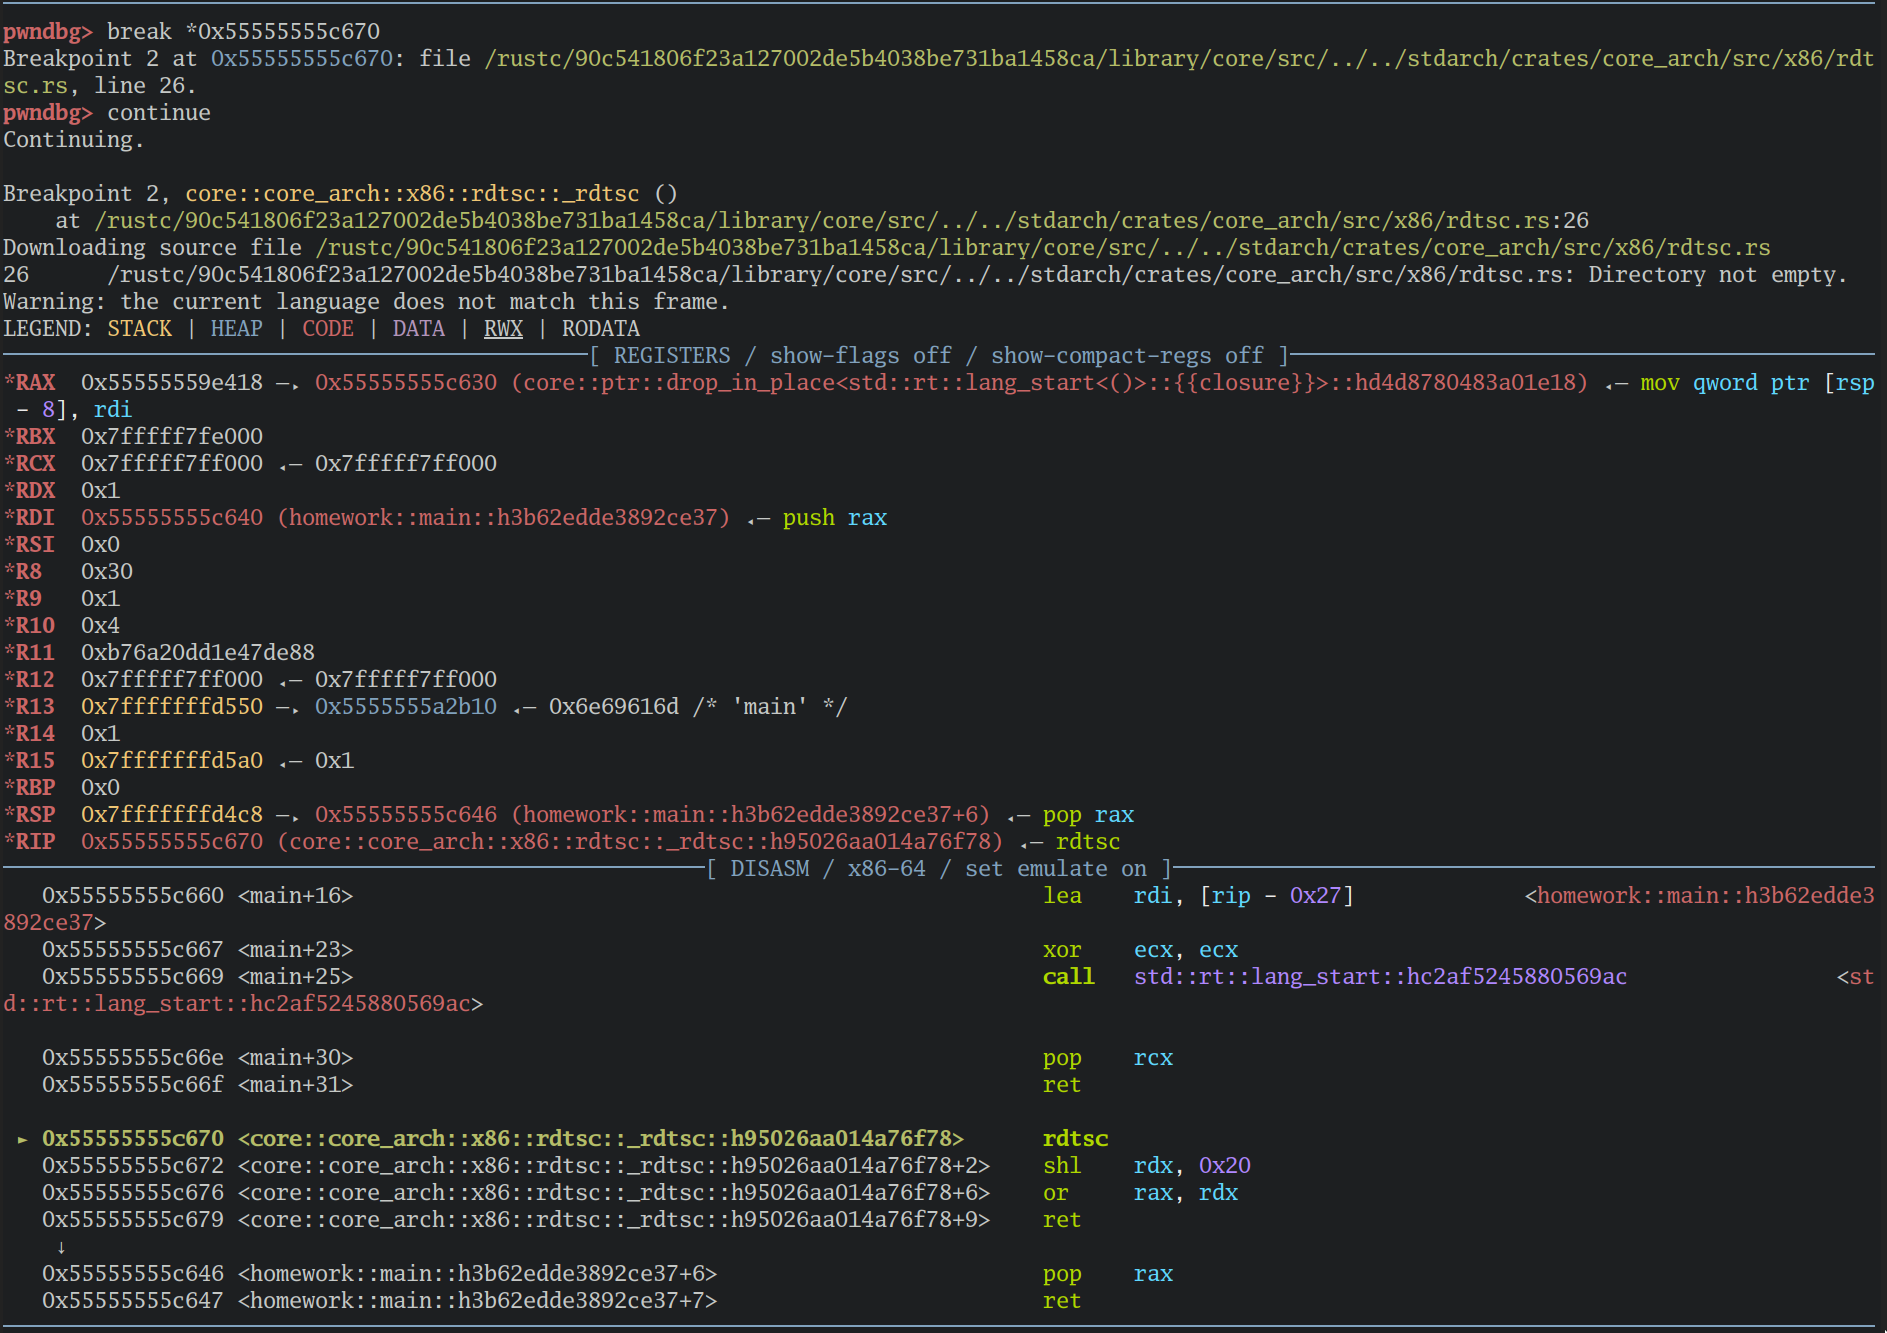Click the 'Continuing.' output line
1887x1333 pixels.
point(73,139)
